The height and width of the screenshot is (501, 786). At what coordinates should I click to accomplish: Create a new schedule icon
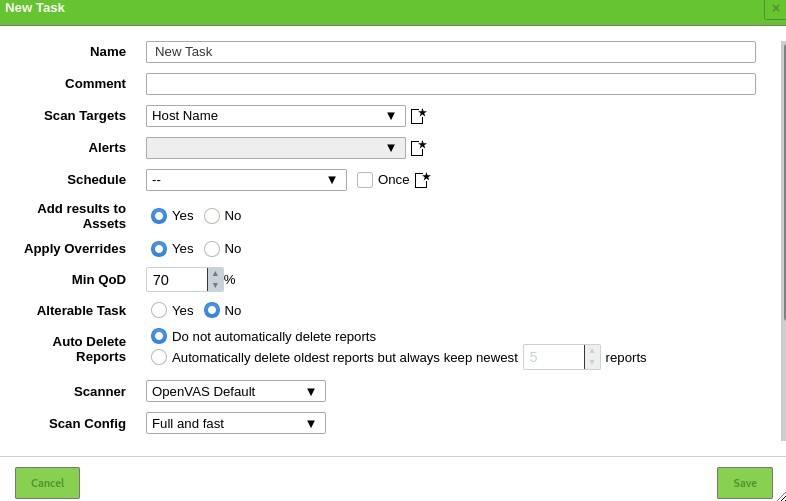pos(423,180)
